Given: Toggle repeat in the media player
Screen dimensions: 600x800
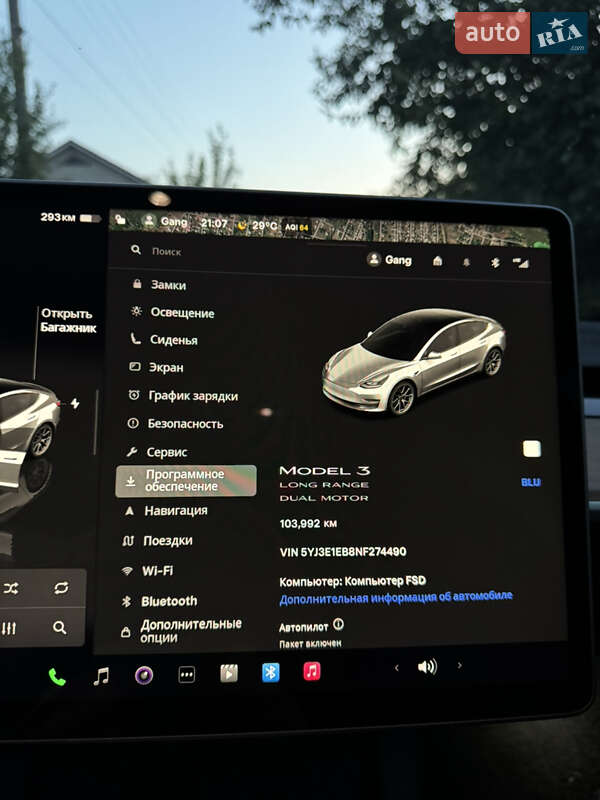Looking at the screenshot, I should (61, 588).
